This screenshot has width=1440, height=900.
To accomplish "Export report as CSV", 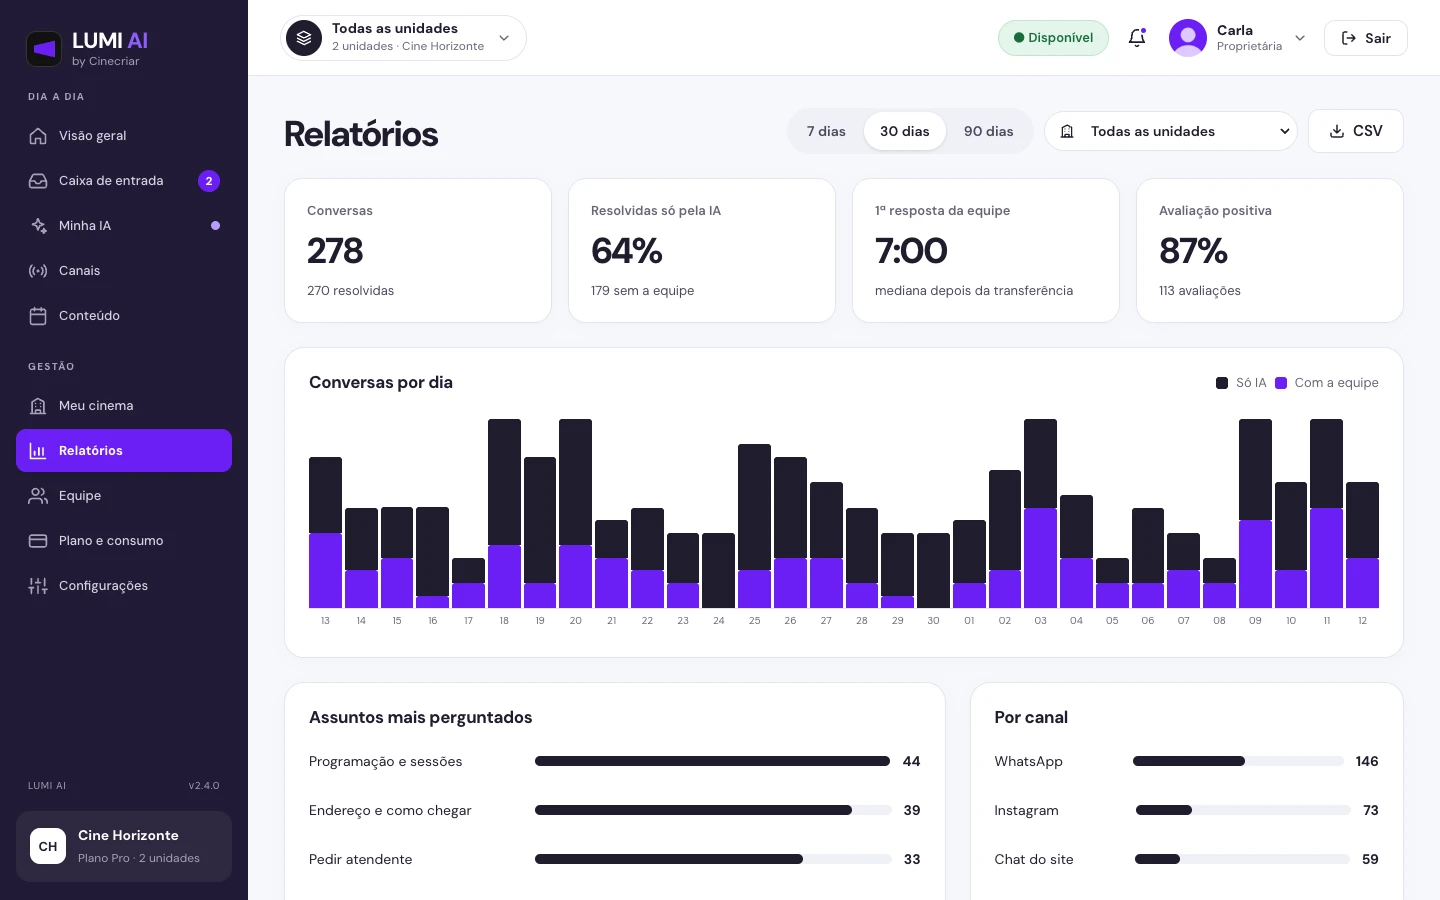I will pyautogui.click(x=1356, y=131).
